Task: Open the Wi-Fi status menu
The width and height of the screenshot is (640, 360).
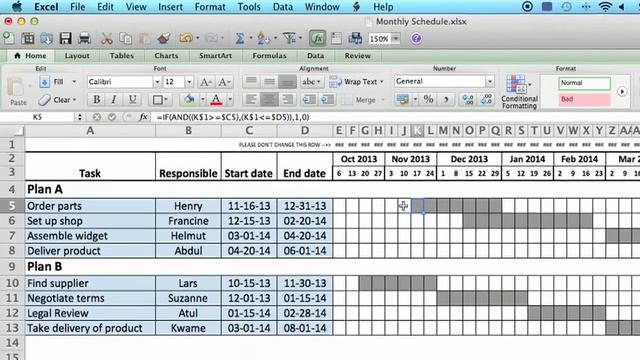Action: [605, 7]
